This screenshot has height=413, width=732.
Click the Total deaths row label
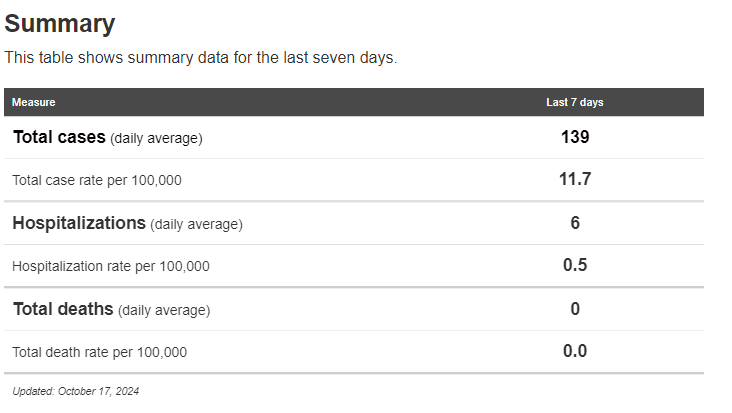pyautogui.click(x=63, y=309)
